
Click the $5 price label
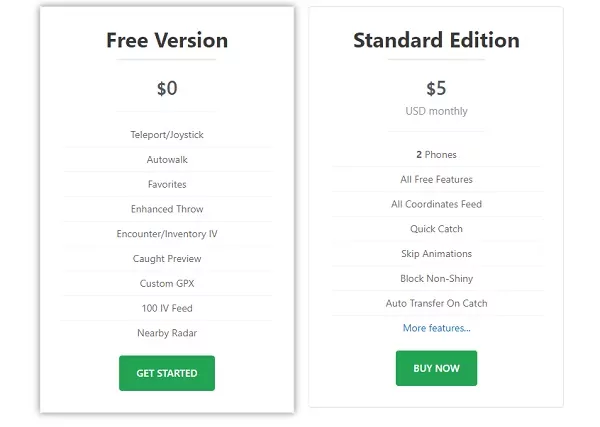[436, 88]
